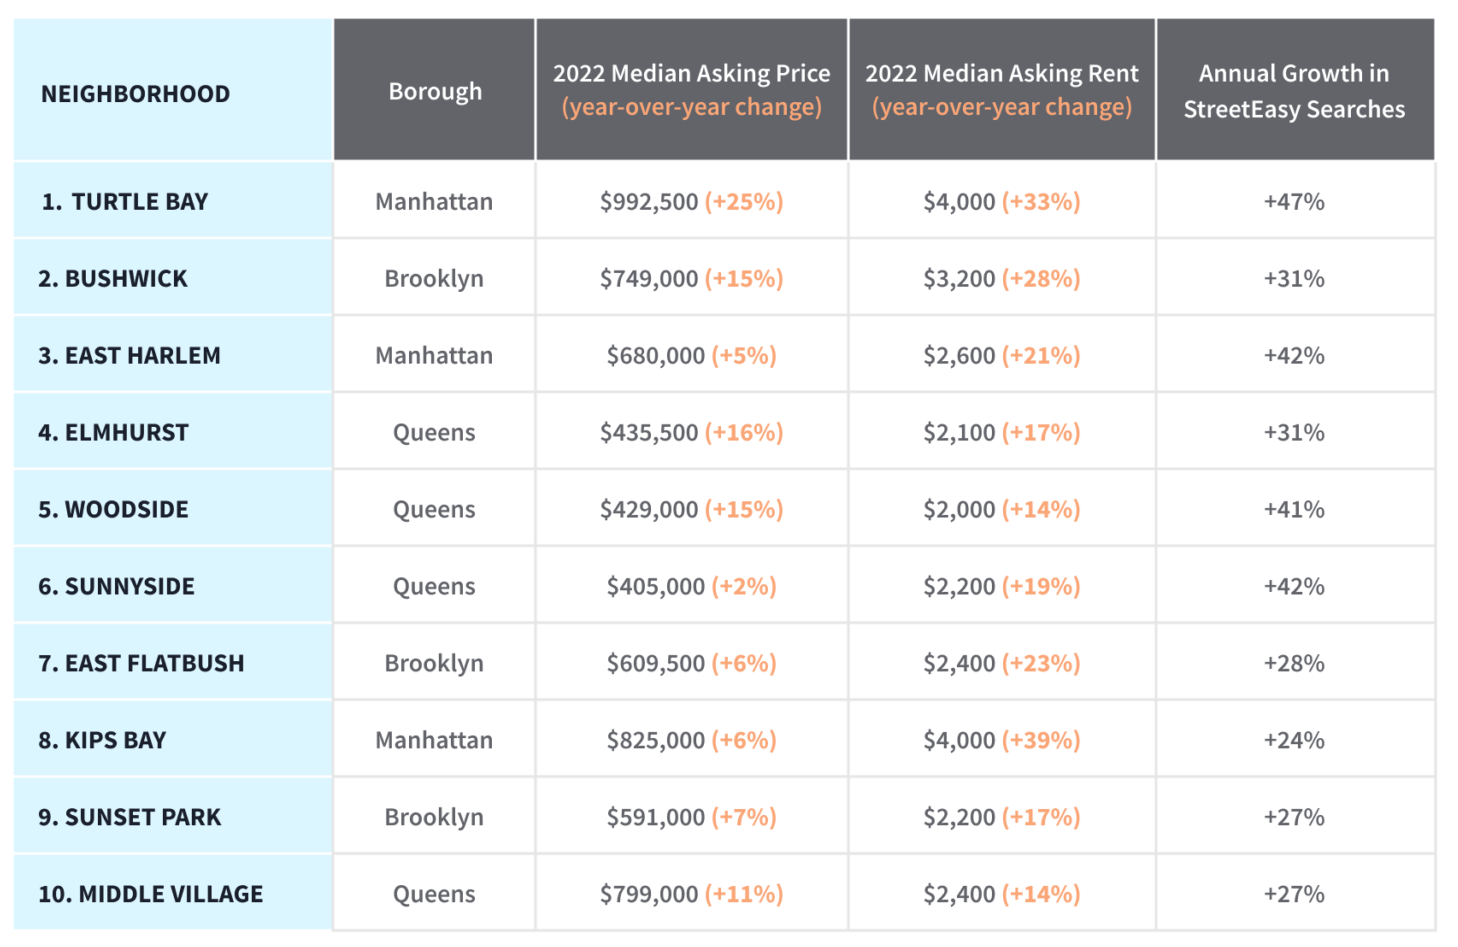Select the East Harlem neighborhood cell
1458x947 pixels.
[x=129, y=356]
